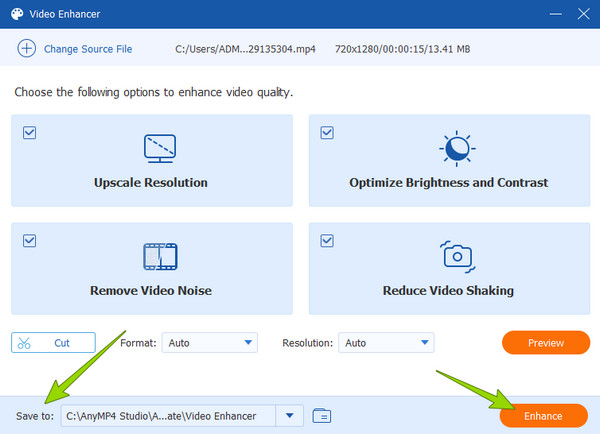
Task: Click the Upscale Resolution monitor icon
Action: coord(160,148)
